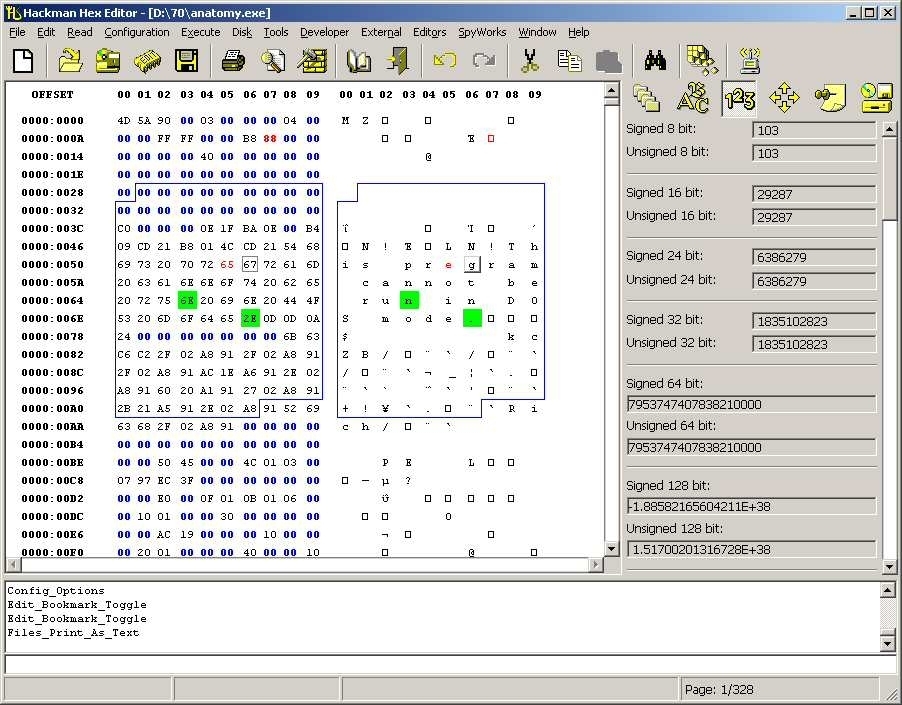
Task: Click the hex view horizontal scroll left arrow
Action: point(13,565)
